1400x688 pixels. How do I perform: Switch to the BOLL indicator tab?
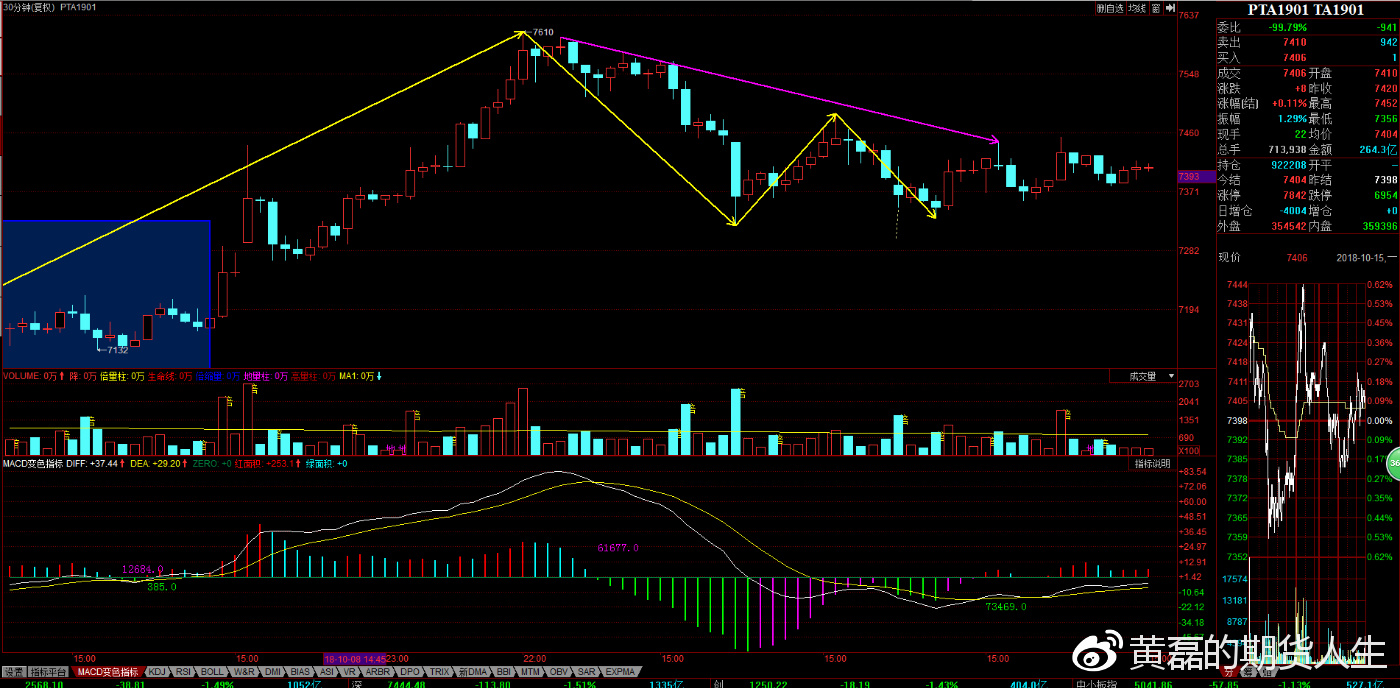[211, 672]
